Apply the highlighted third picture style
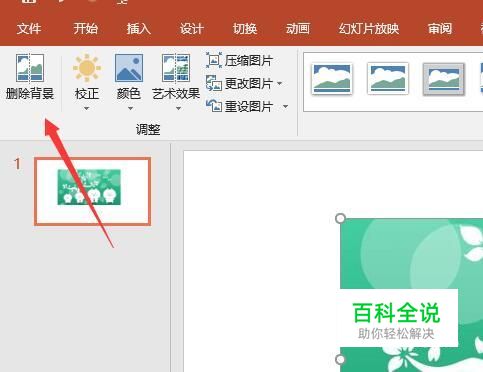This screenshot has width=483, height=372. (x=444, y=79)
